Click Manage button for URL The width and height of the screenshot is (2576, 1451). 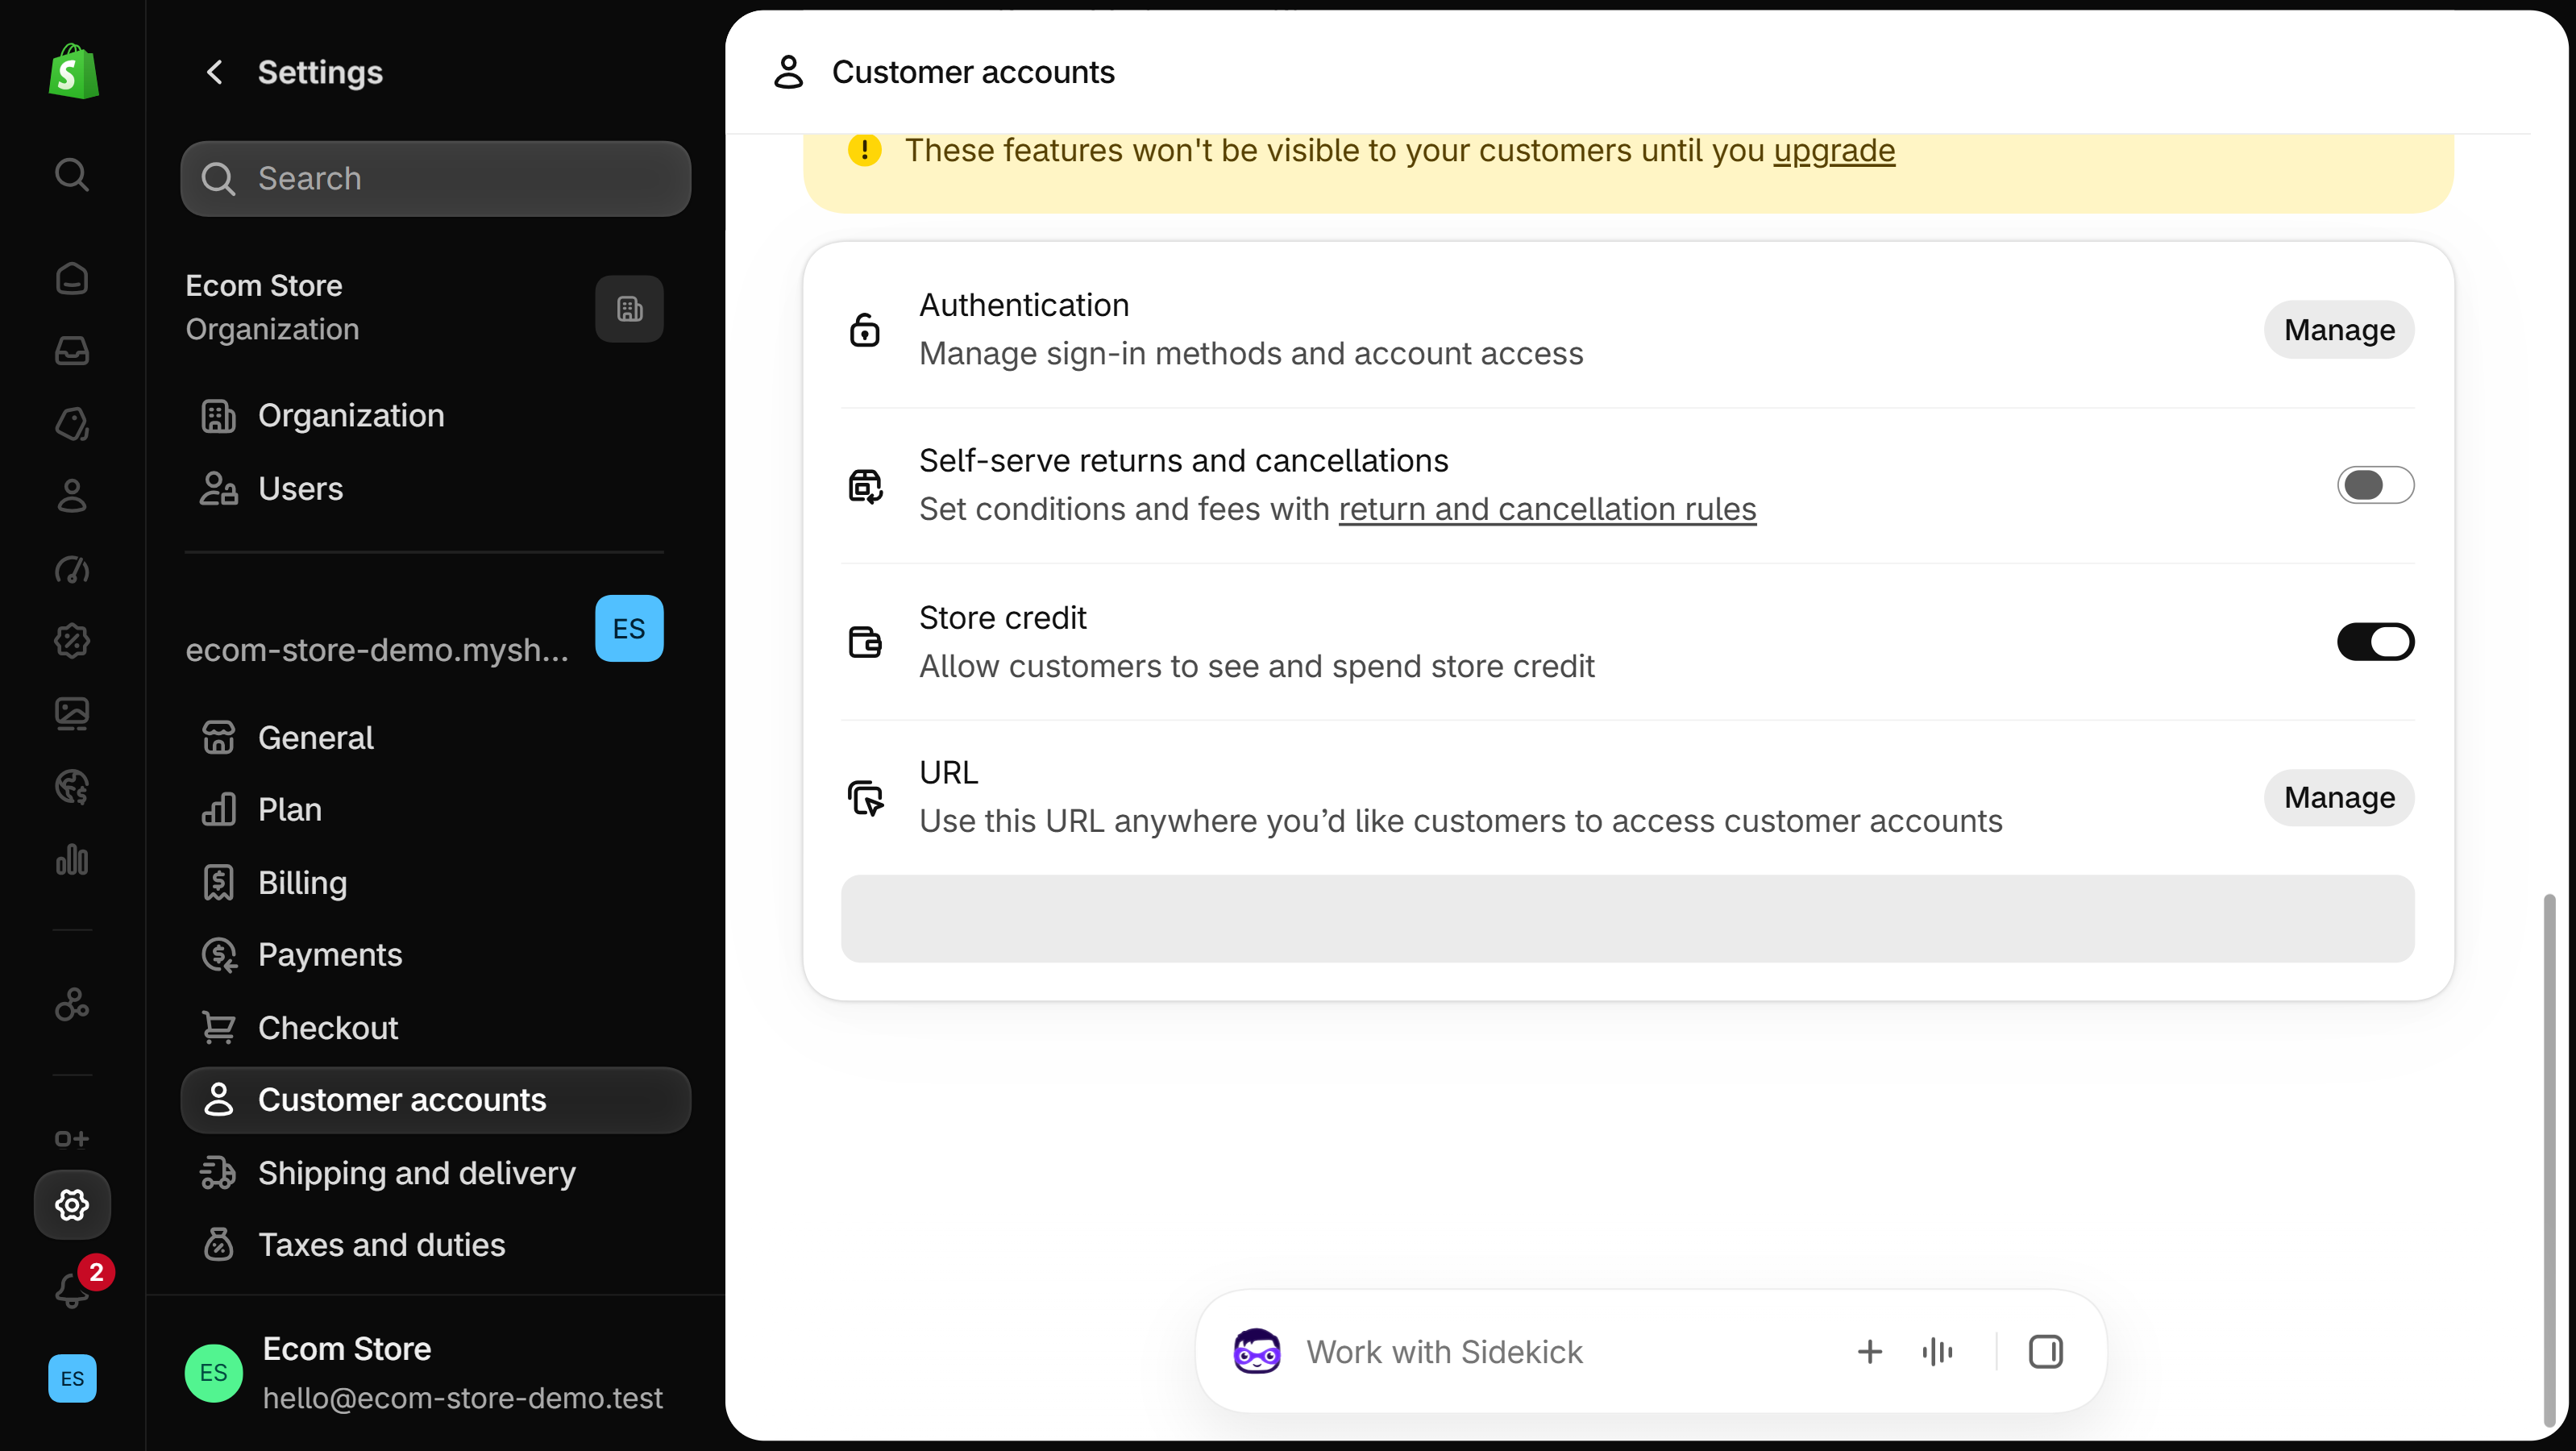(x=2338, y=798)
